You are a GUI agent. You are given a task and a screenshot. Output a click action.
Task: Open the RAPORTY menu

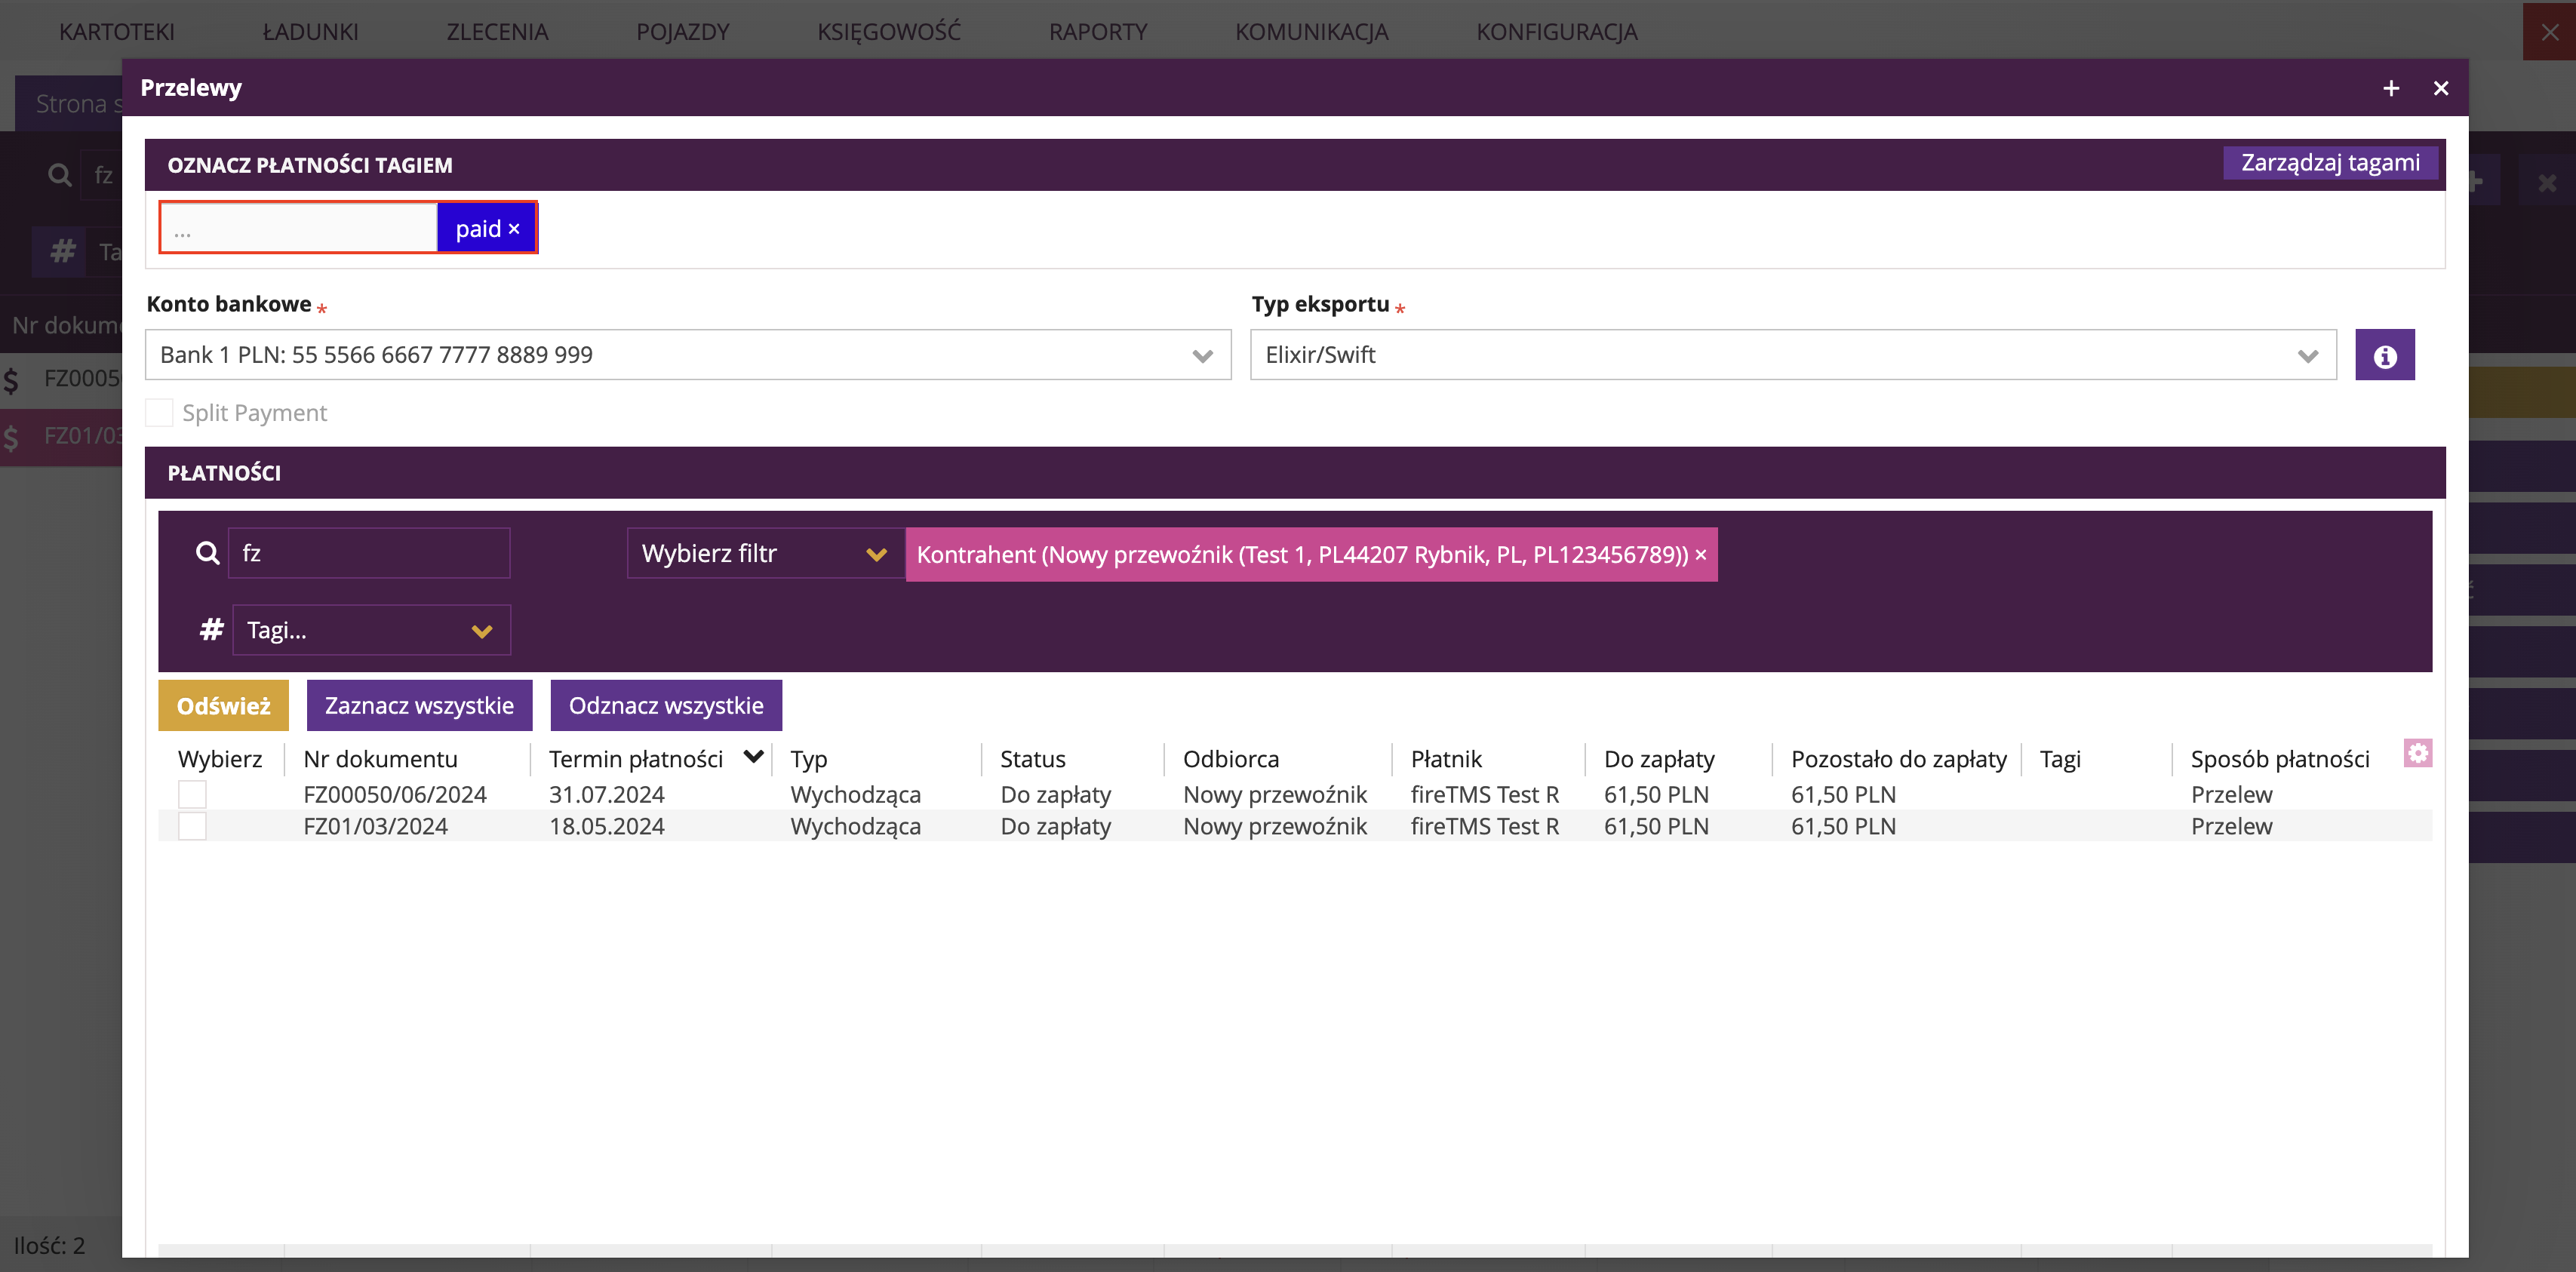[1097, 32]
